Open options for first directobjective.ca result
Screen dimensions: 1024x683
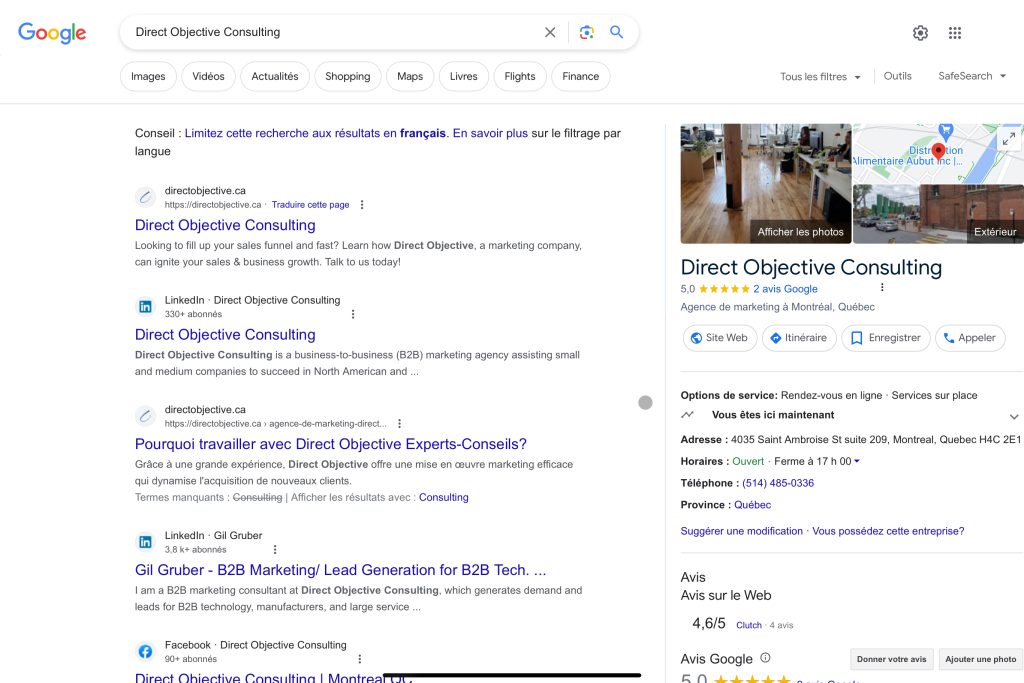pyautogui.click(x=362, y=205)
